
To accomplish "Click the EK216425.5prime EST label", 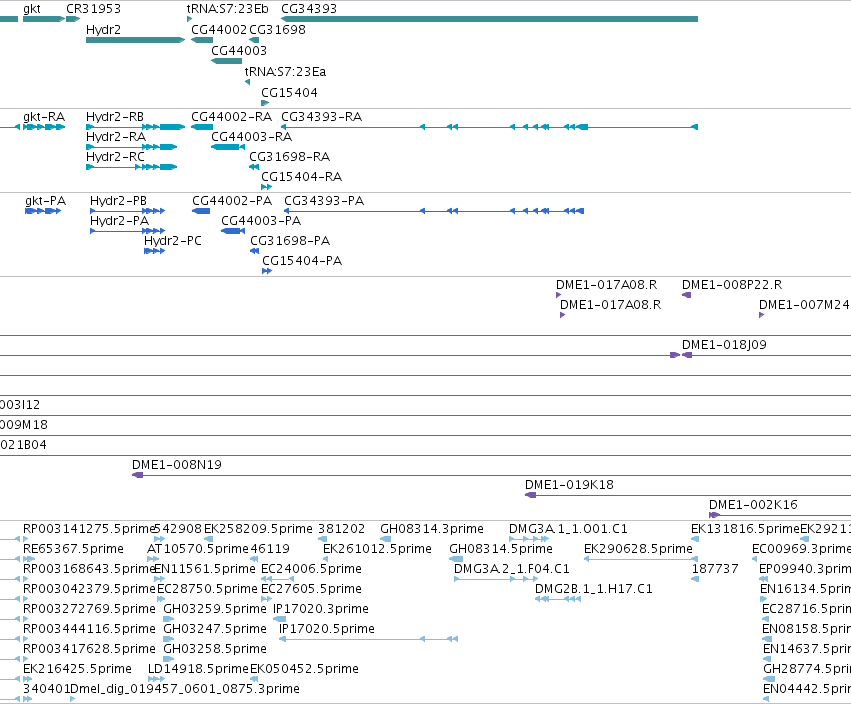I will point(78,669).
